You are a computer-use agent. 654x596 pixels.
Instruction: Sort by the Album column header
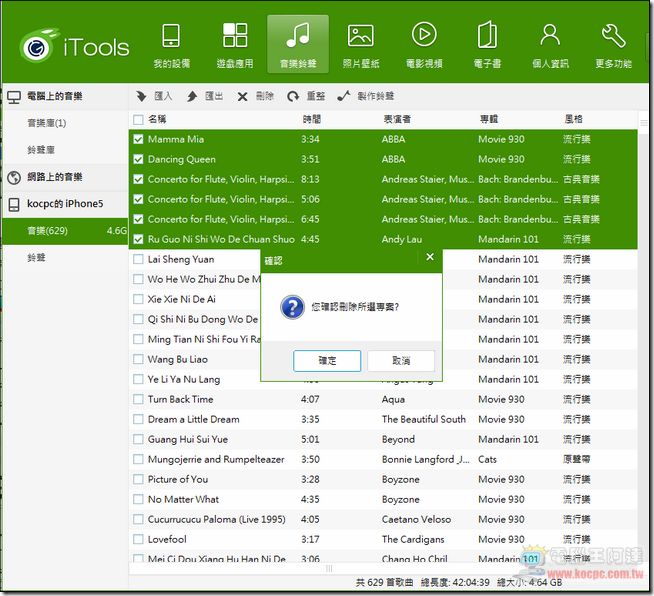click(489, 119)
